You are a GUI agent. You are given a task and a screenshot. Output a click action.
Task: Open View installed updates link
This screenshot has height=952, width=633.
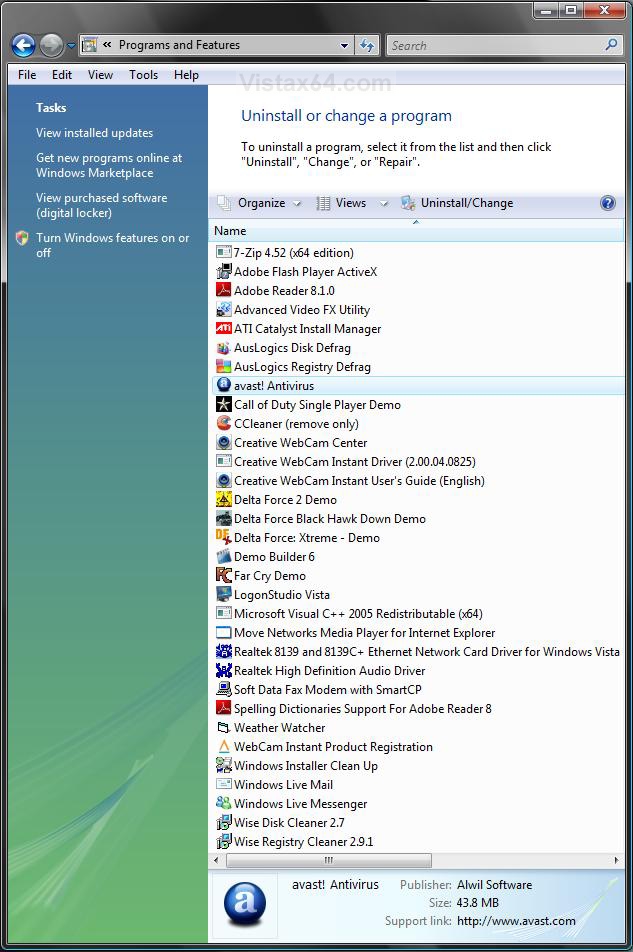[x=94, y=132]
